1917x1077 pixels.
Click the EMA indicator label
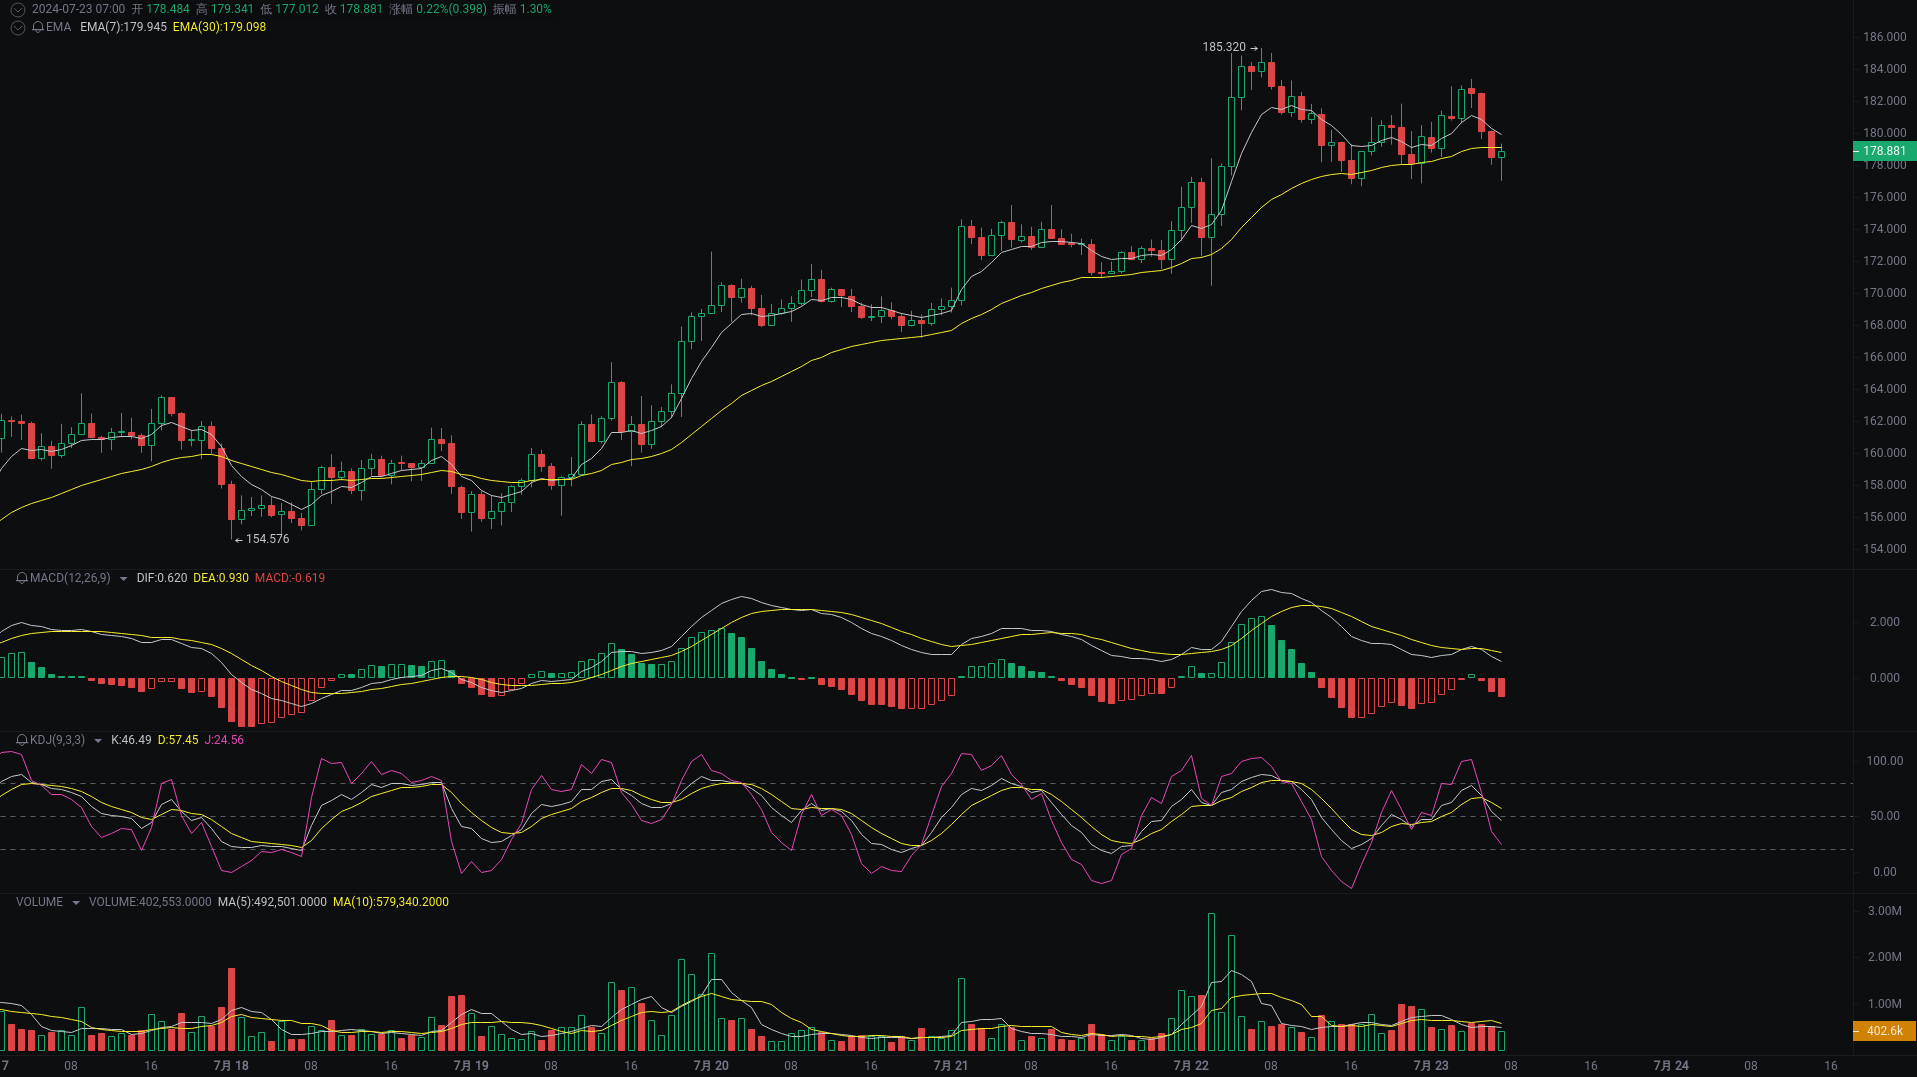(58, 27)
